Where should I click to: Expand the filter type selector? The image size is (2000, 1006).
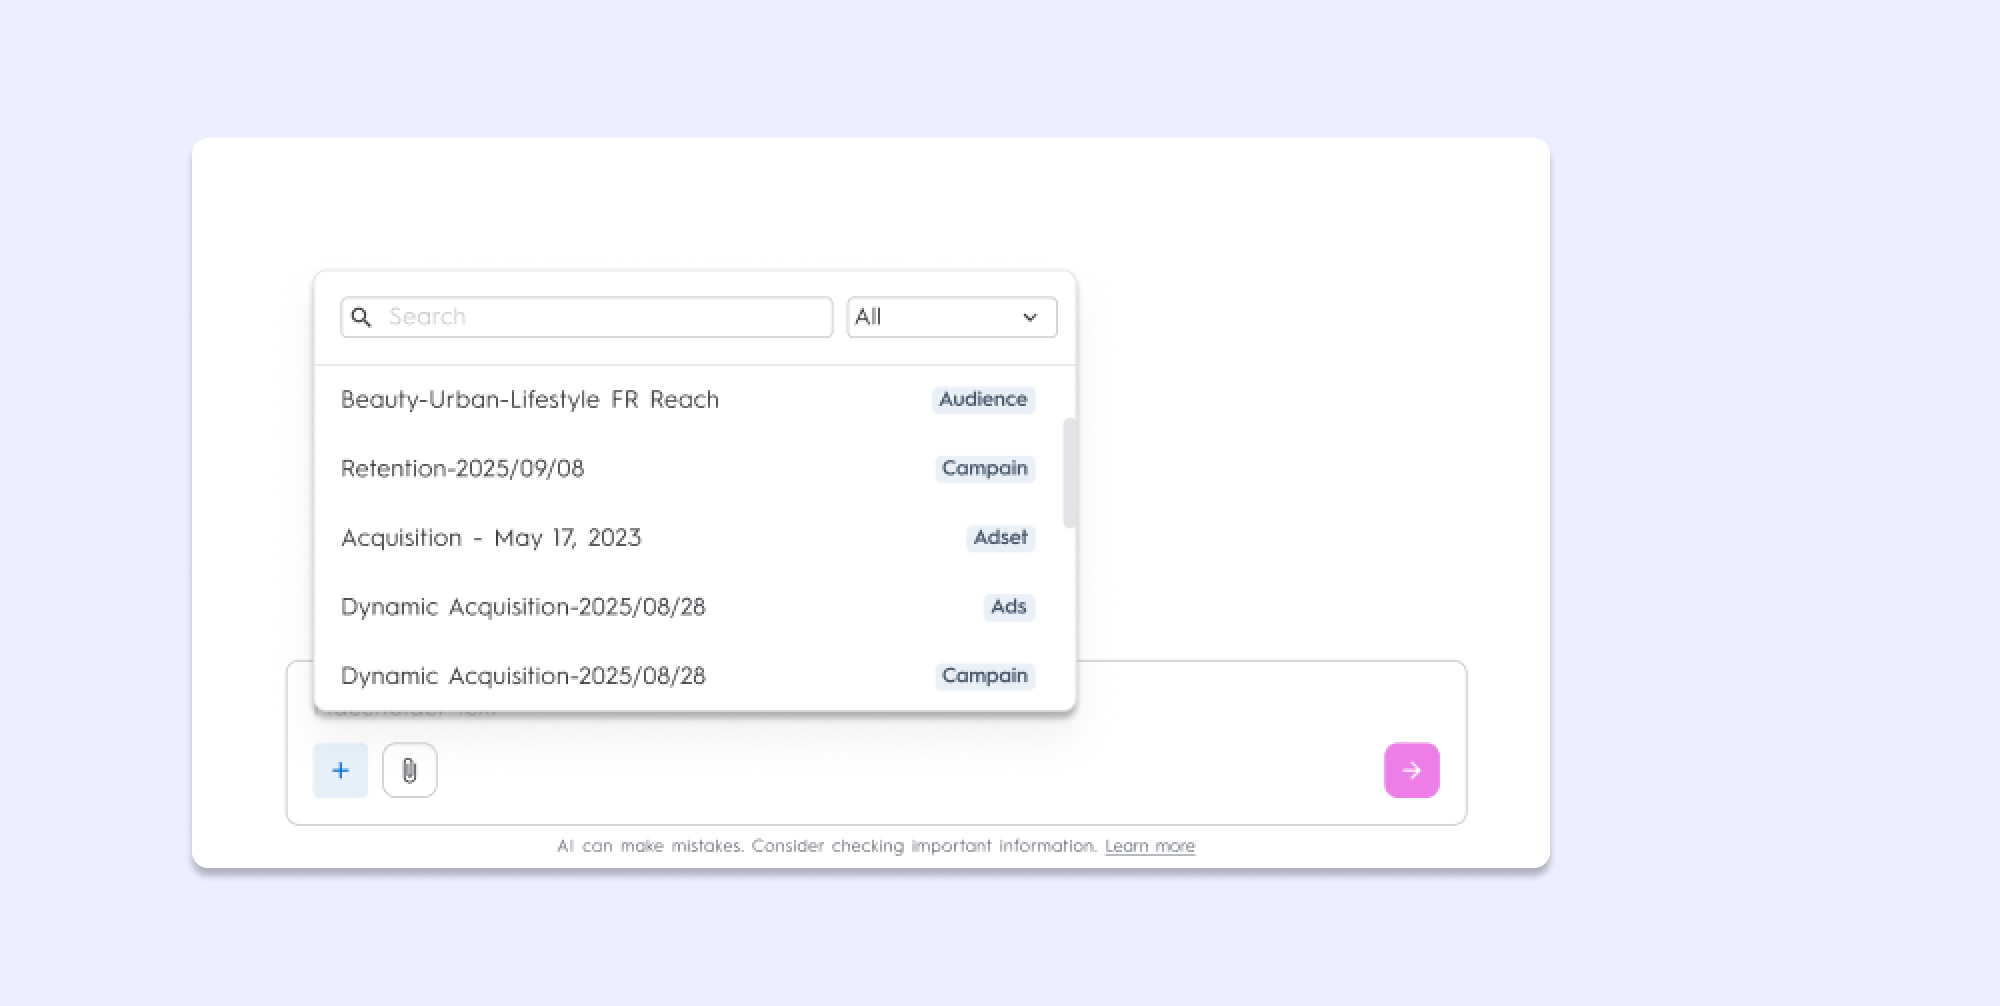(951, 317)
